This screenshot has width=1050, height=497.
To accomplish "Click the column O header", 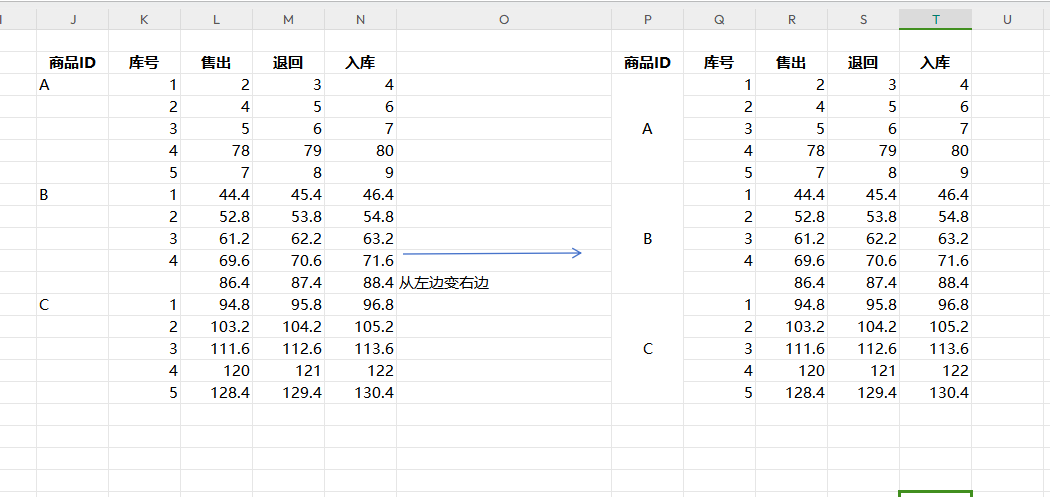I will click(x=503, y=19).
